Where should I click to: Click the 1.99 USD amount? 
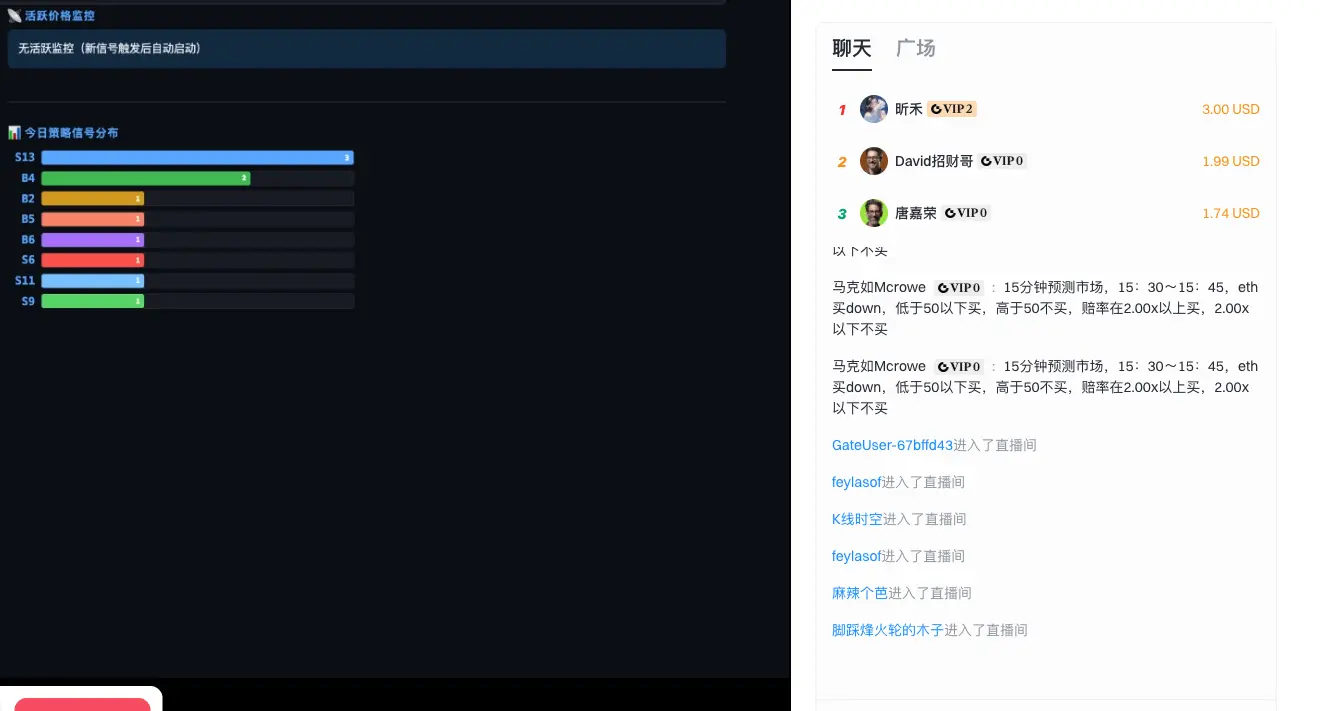coord(1231,161)
